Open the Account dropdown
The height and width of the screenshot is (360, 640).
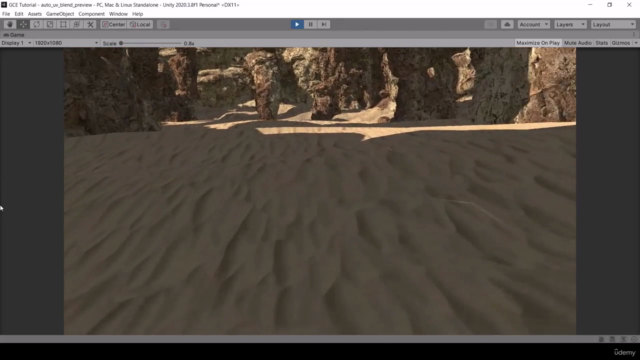(x=533, y=24)
